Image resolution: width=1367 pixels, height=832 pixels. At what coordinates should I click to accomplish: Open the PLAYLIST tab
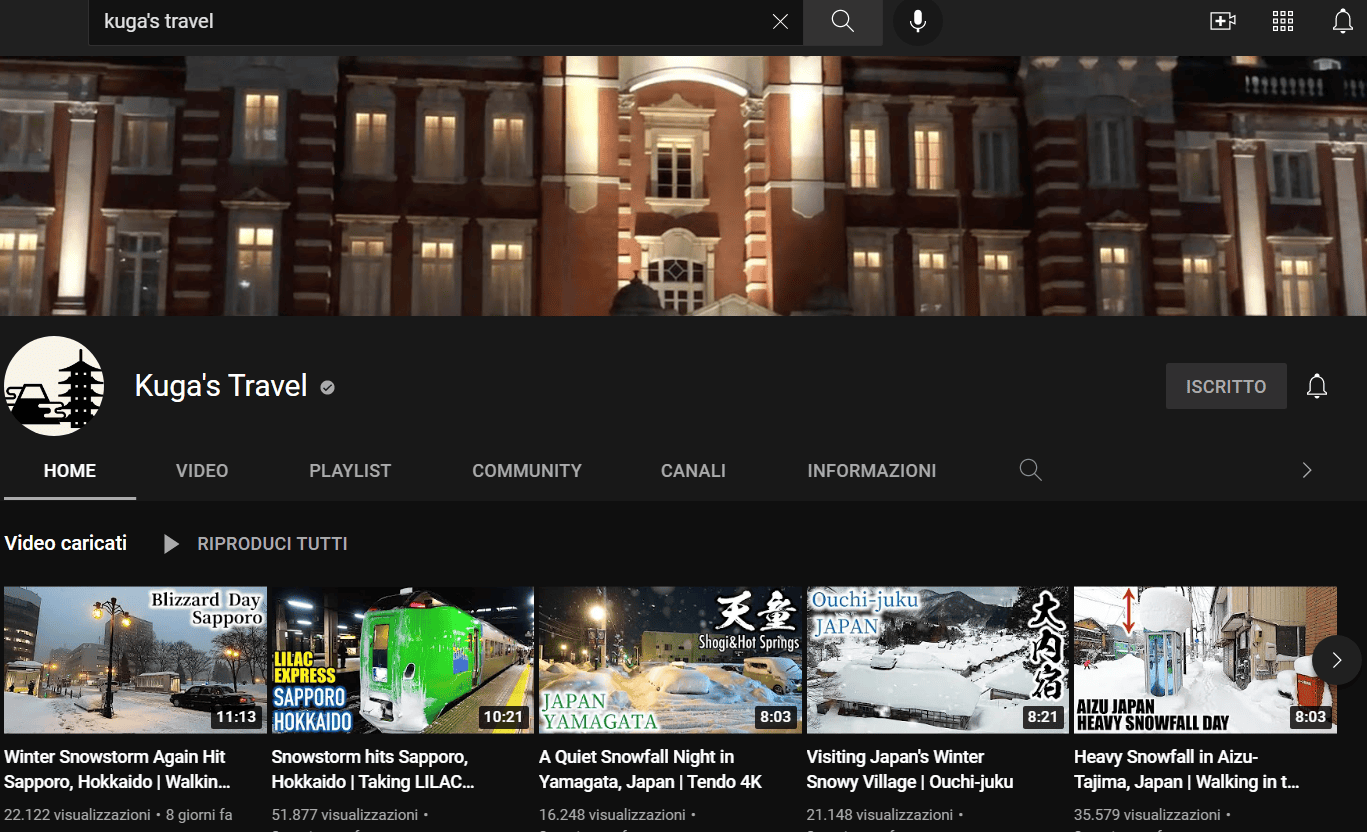point(350,470)
